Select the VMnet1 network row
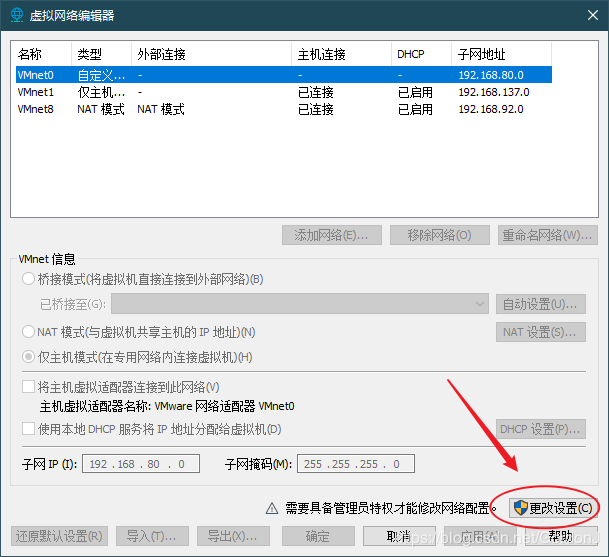The image size is (609, 557). click(x=284, y=92)
